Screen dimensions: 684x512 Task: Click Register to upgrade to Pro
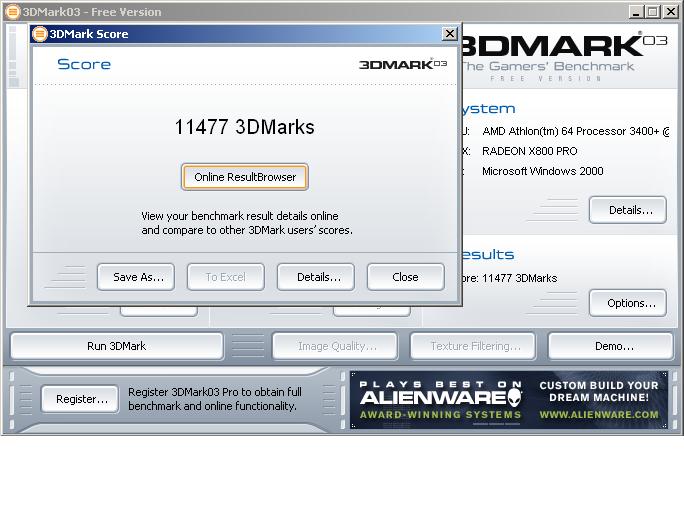click(x=80, y=399)
